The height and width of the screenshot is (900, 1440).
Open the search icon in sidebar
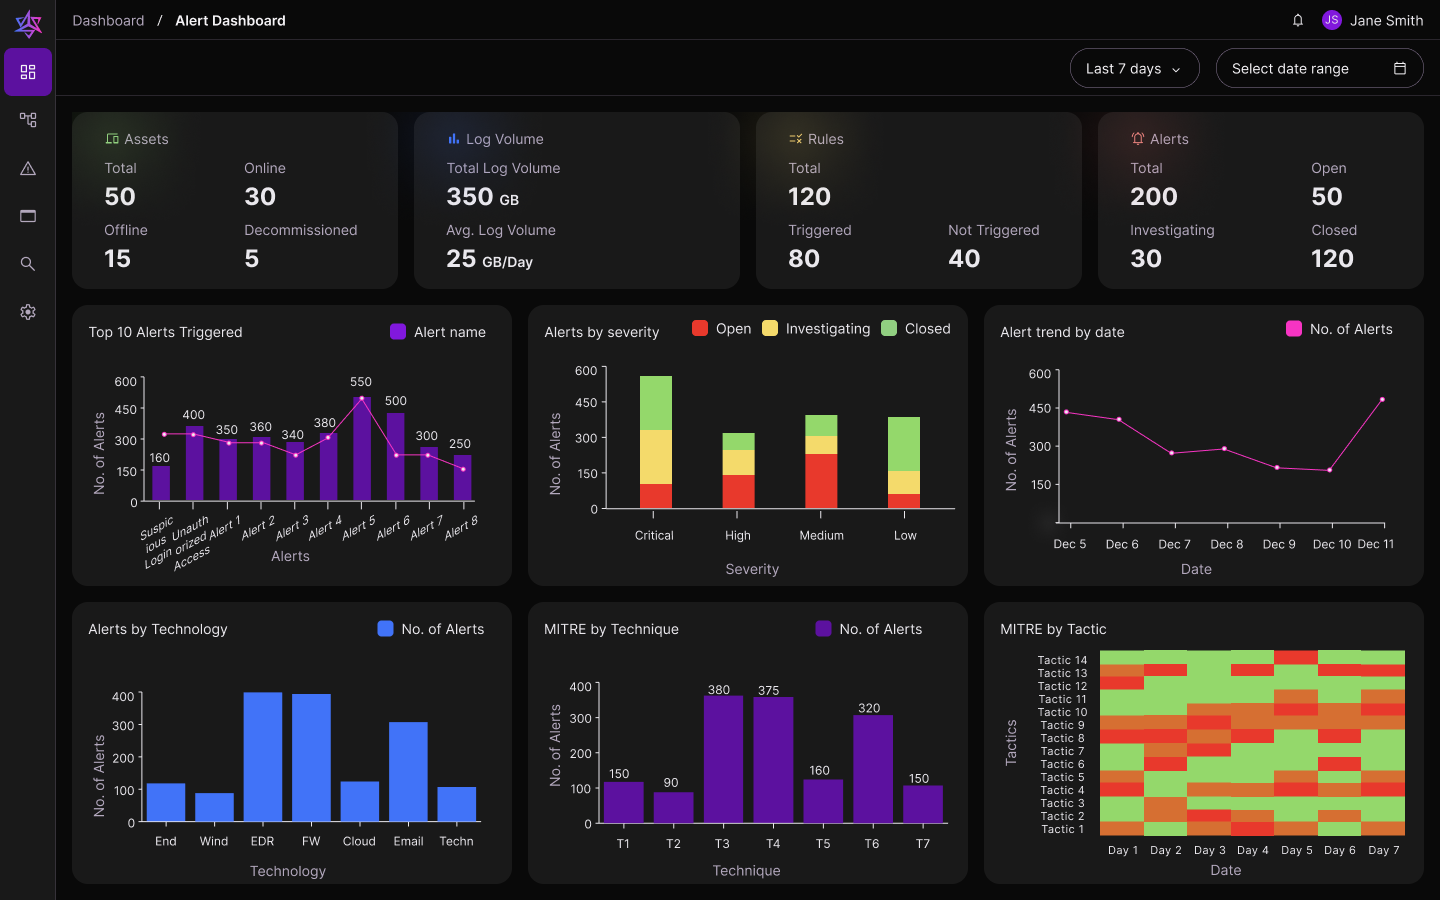click(x=28, y=264)
